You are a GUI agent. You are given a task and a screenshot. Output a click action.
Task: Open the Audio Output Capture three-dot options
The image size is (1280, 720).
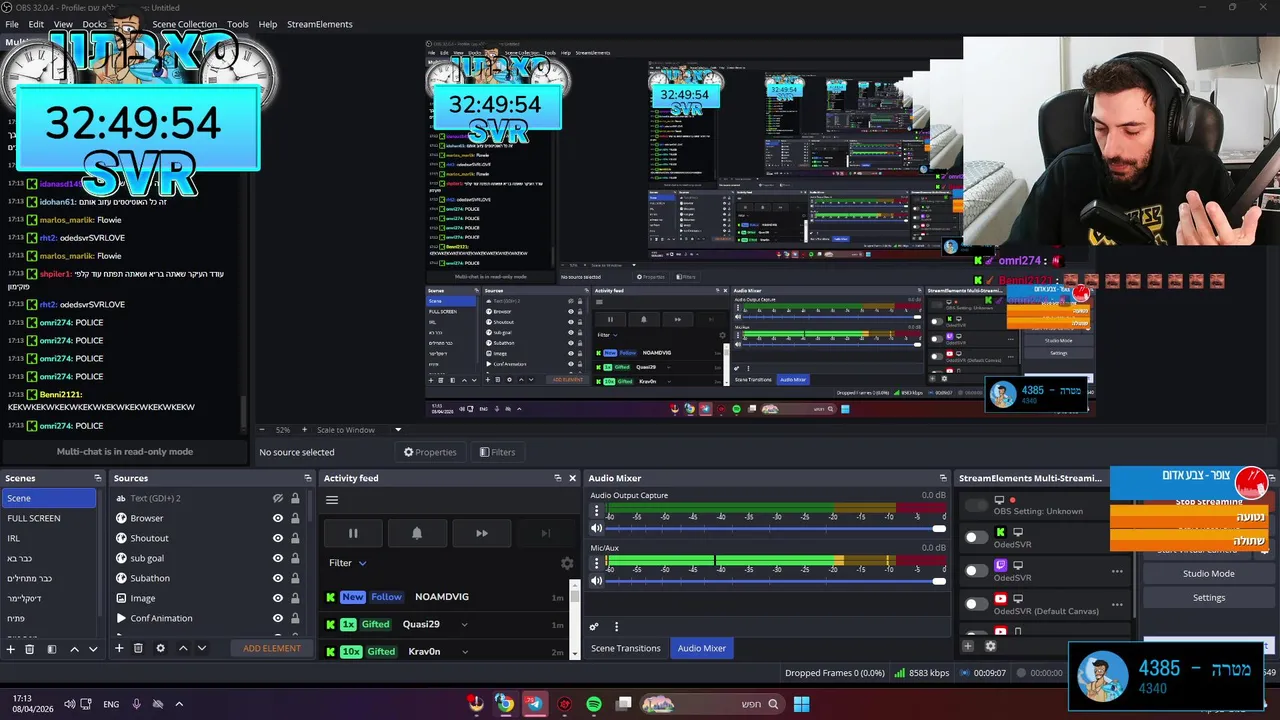tap(597, 511)
